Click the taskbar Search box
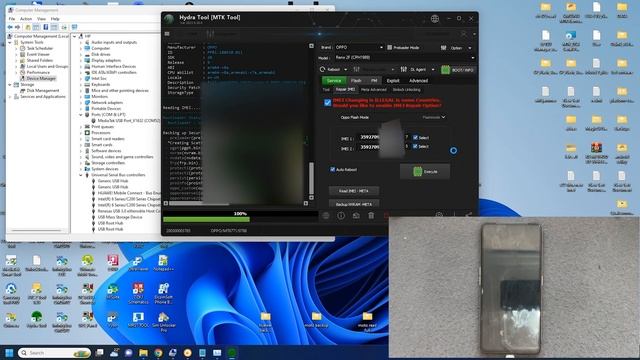 [x=54, y=353]
